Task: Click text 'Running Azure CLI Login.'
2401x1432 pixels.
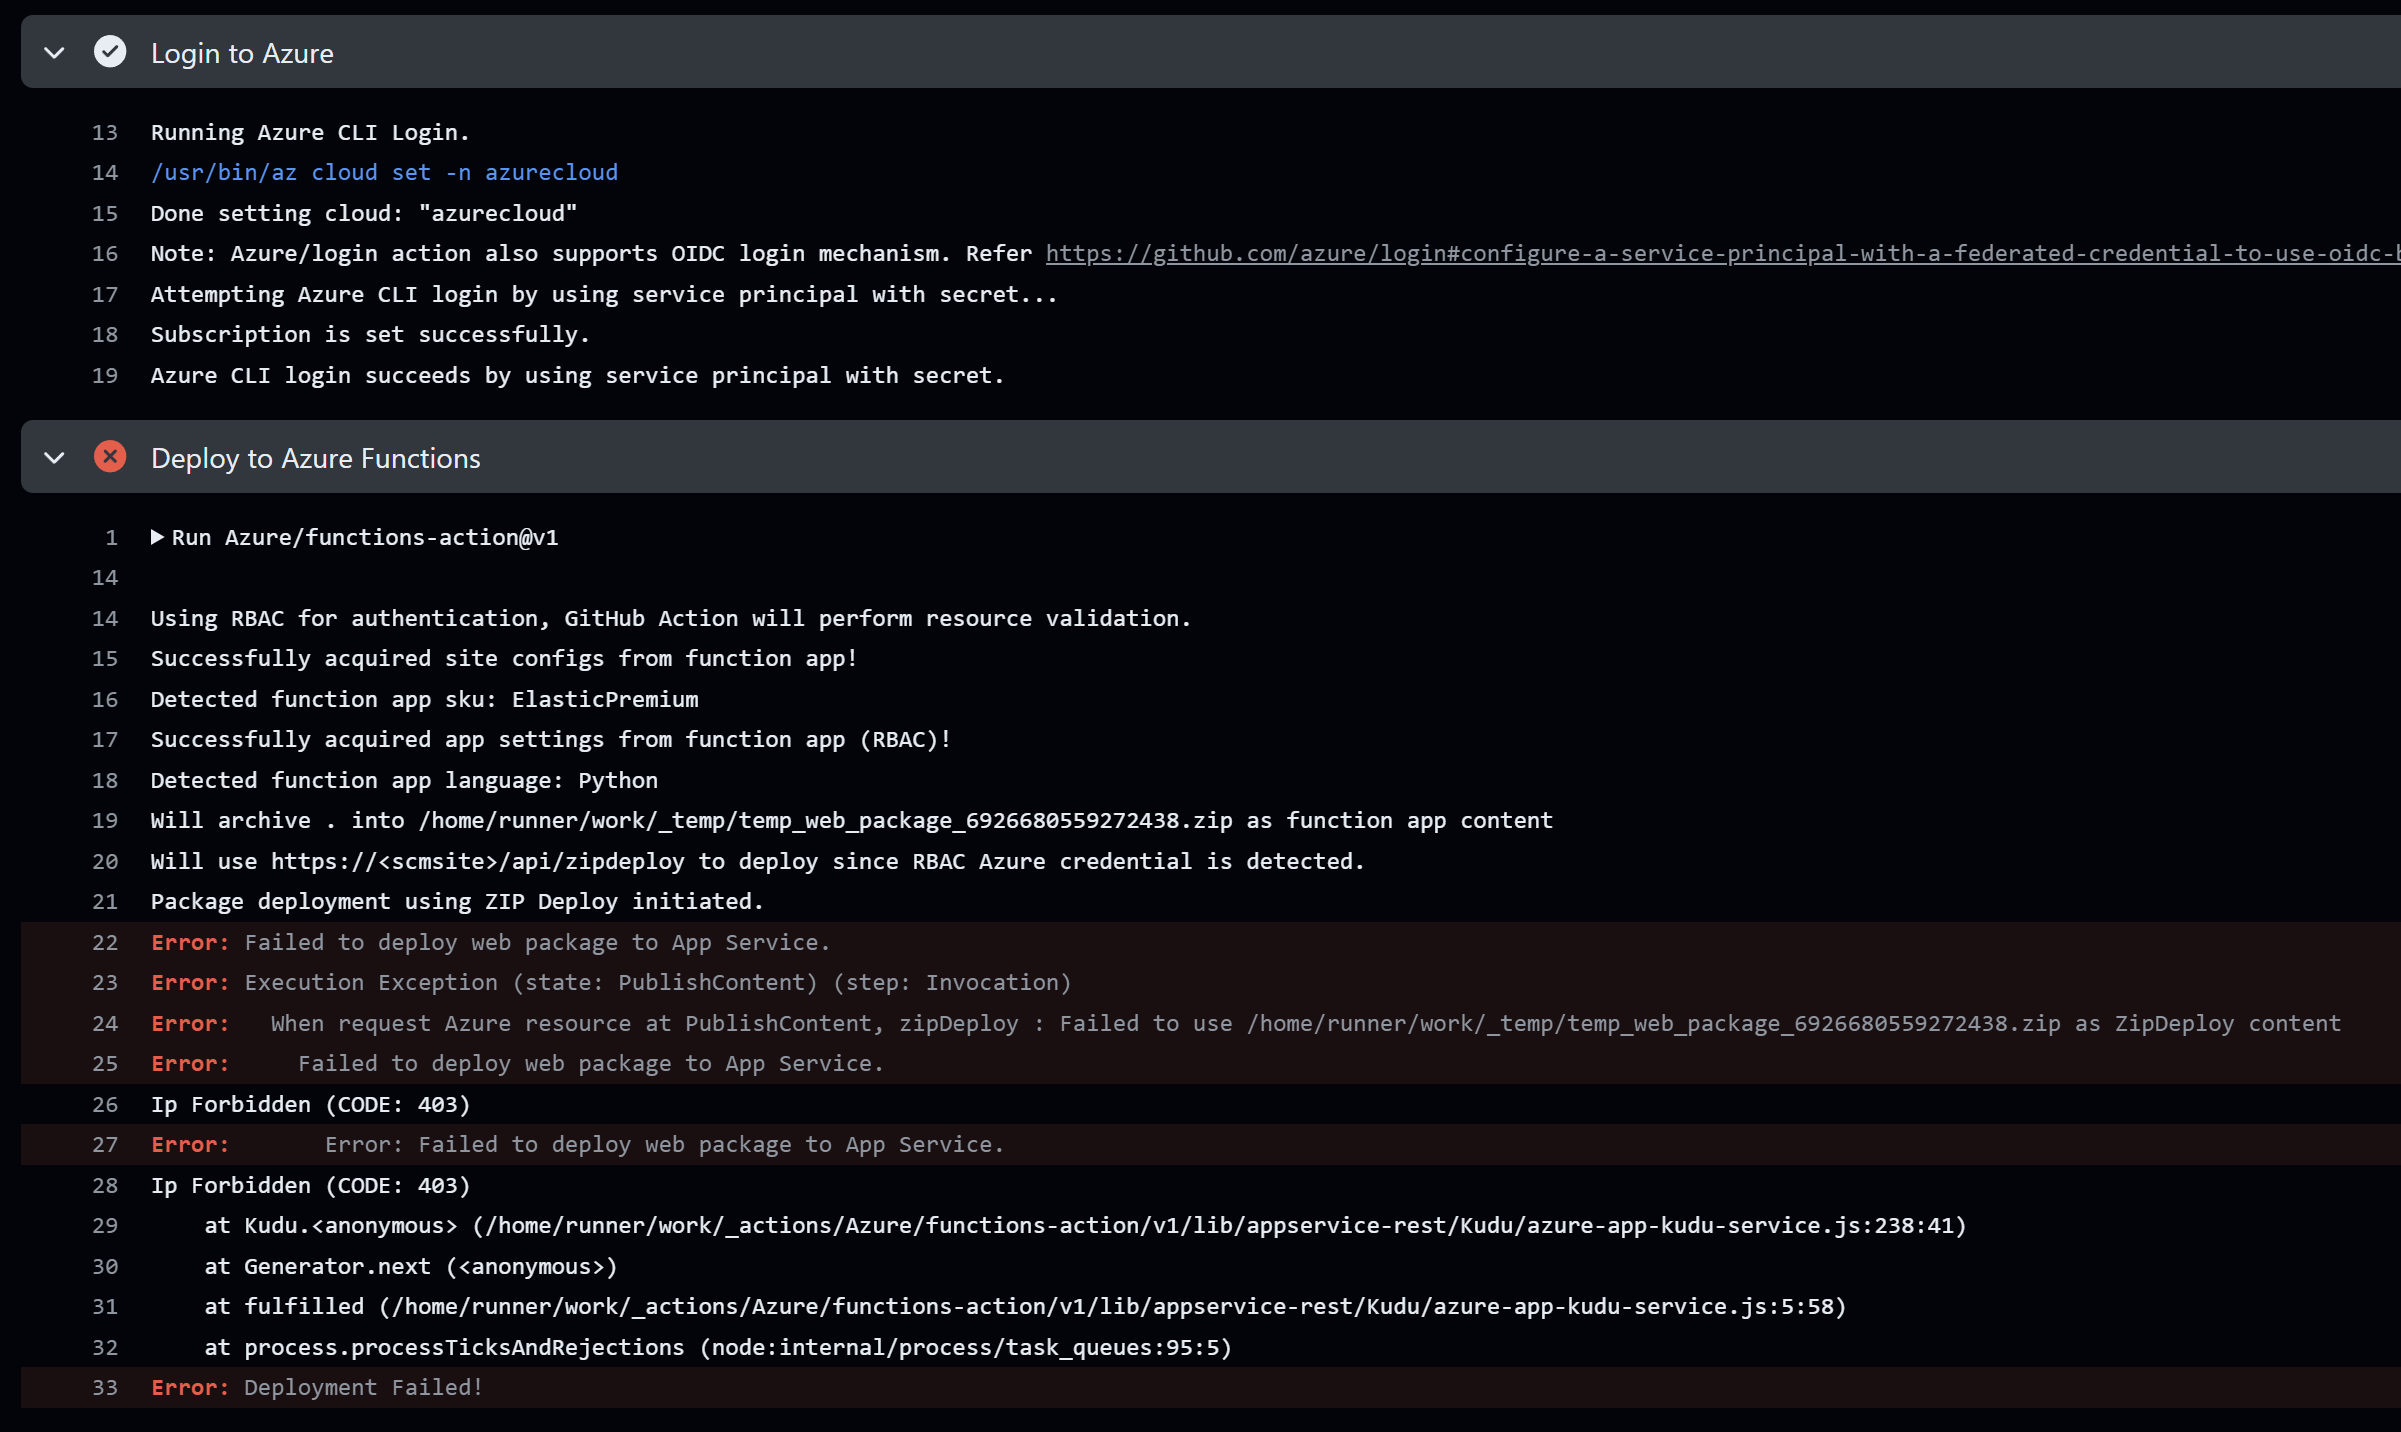Action: tap(310, 133)
